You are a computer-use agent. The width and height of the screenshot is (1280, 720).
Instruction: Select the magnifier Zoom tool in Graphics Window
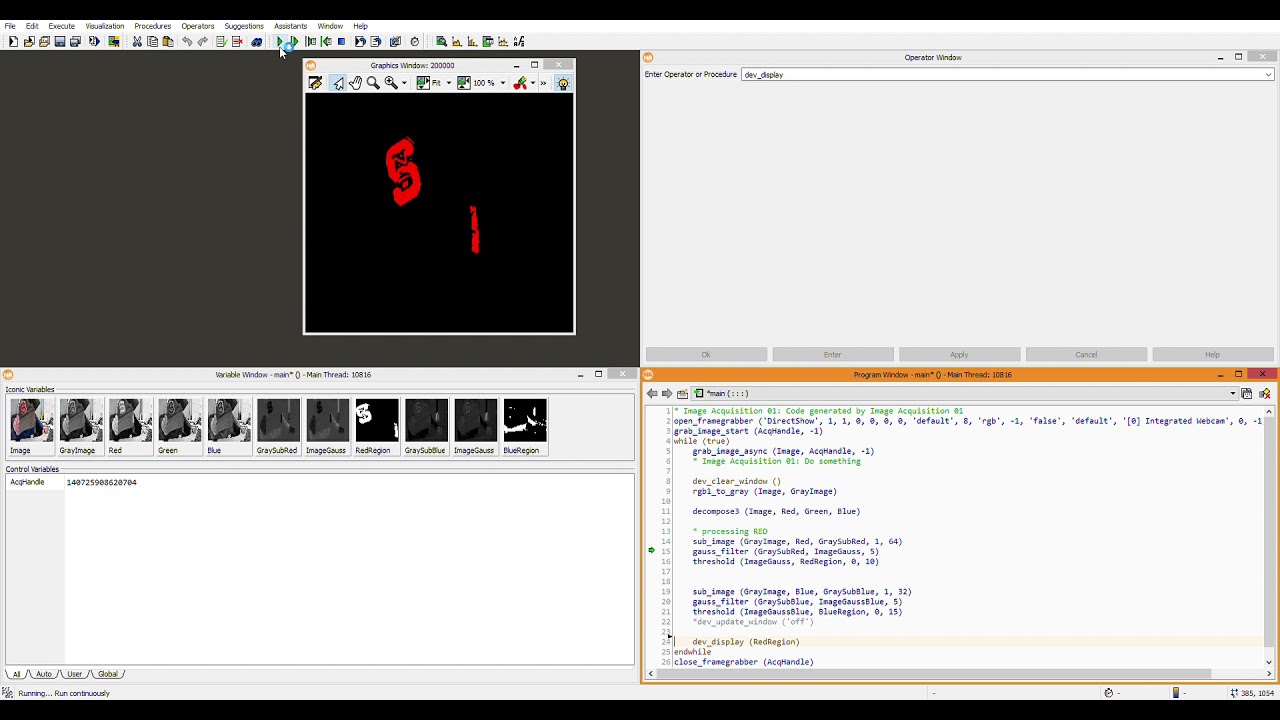pyautogui.click(x=373, y=83)
